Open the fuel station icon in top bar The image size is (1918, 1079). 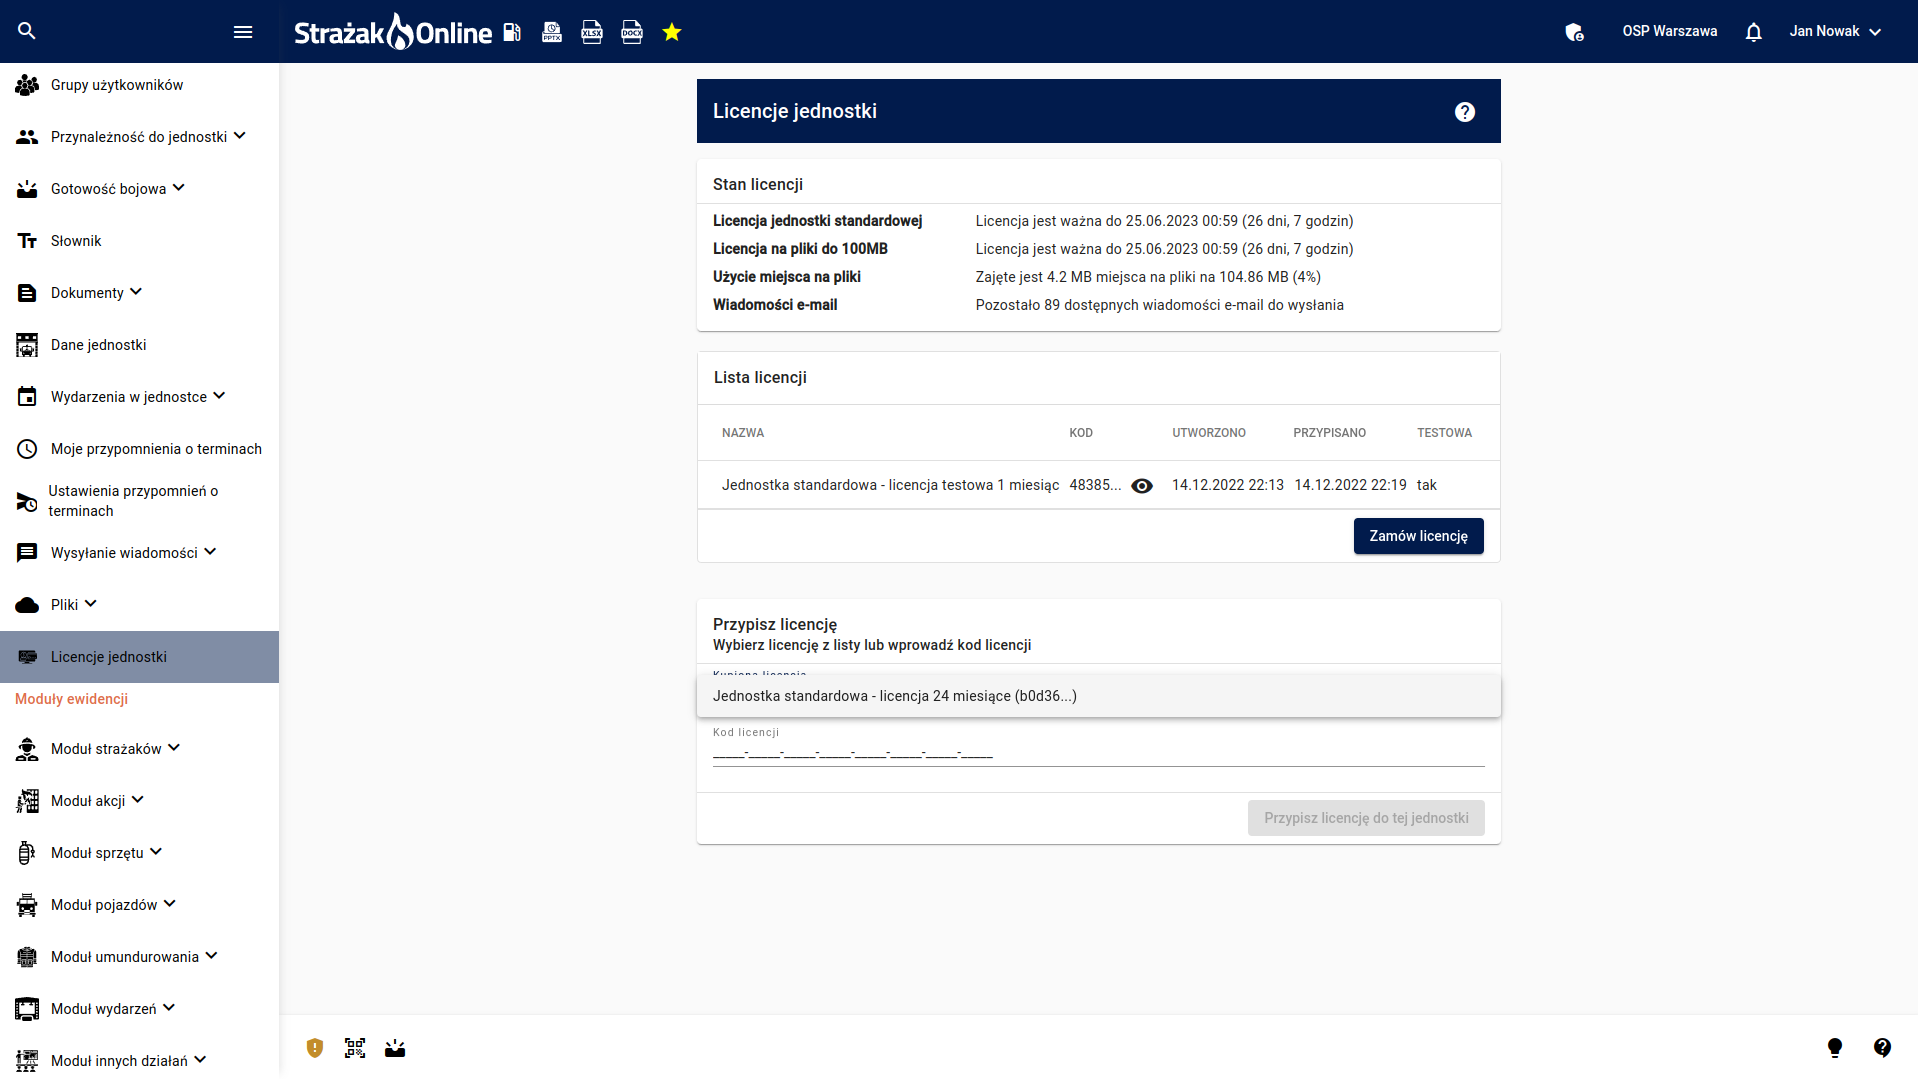(512, 32)
